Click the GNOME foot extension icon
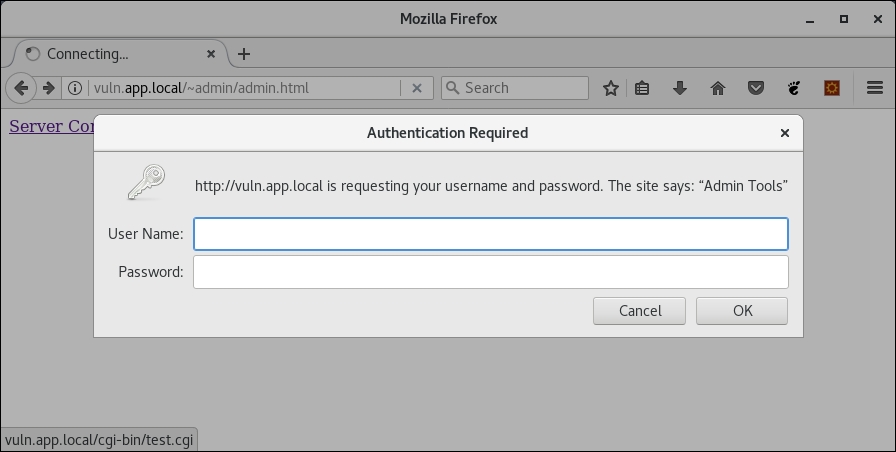 [794, 88]
